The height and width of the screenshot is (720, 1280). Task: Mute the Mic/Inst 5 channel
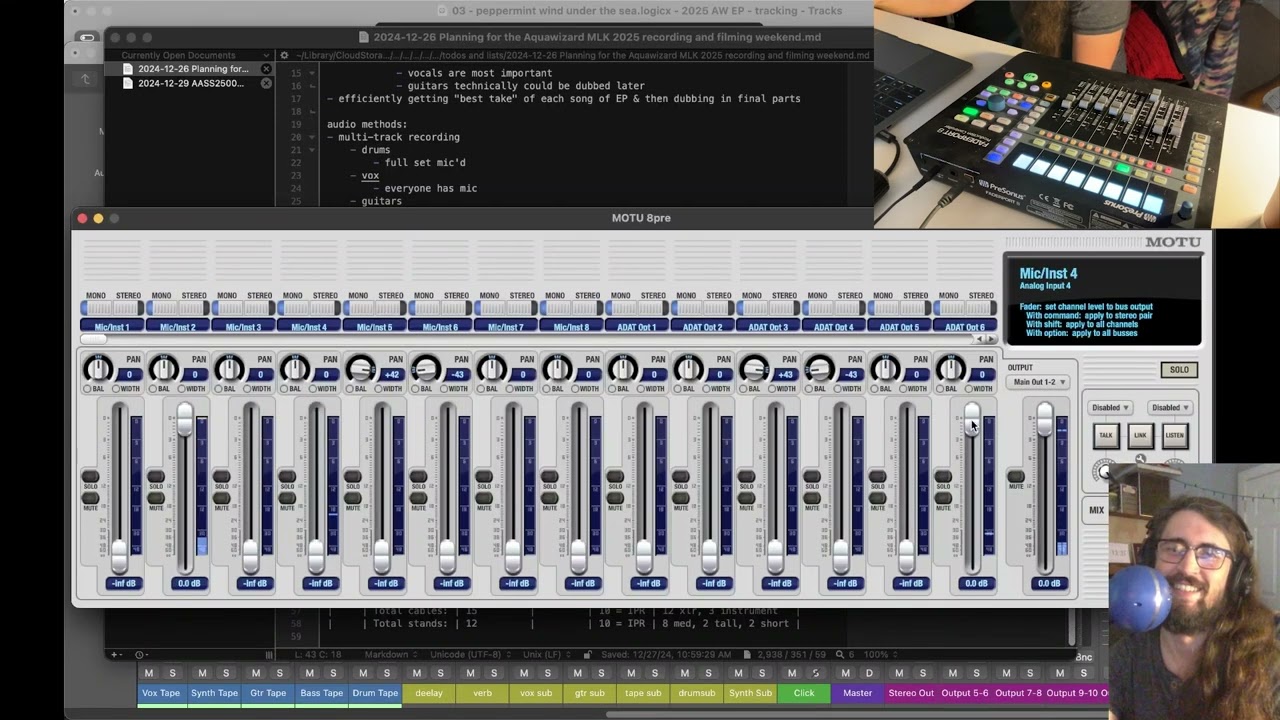353,498
